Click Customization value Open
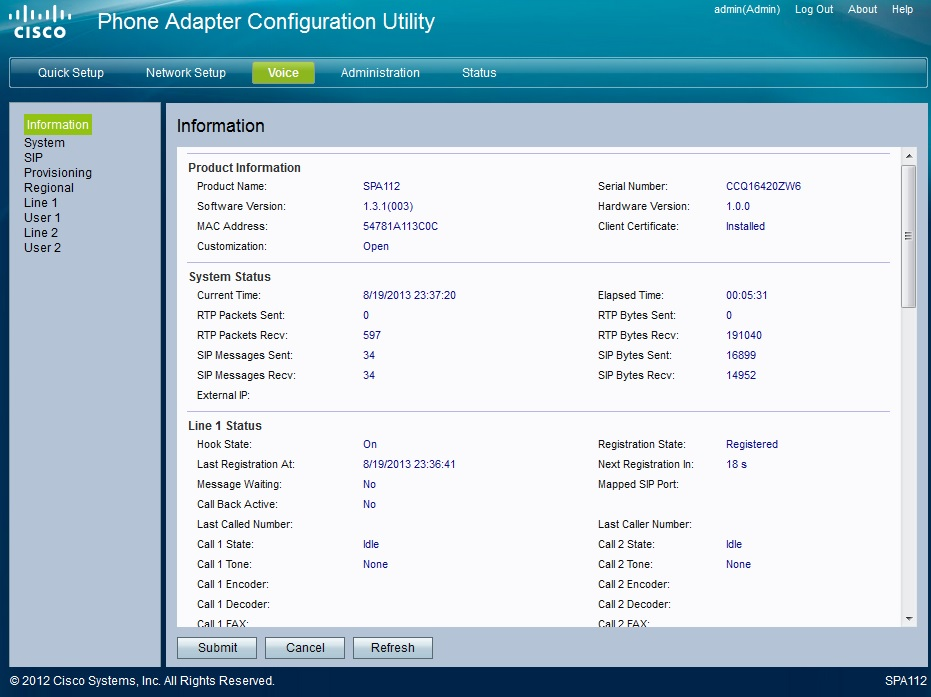 click(x=376, y=246)
